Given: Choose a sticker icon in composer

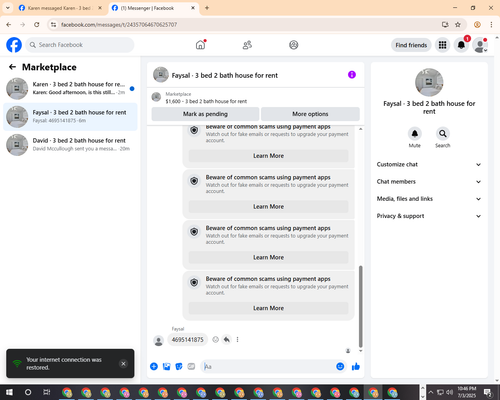Looking at the screenshot, I should tap(179, 367).
